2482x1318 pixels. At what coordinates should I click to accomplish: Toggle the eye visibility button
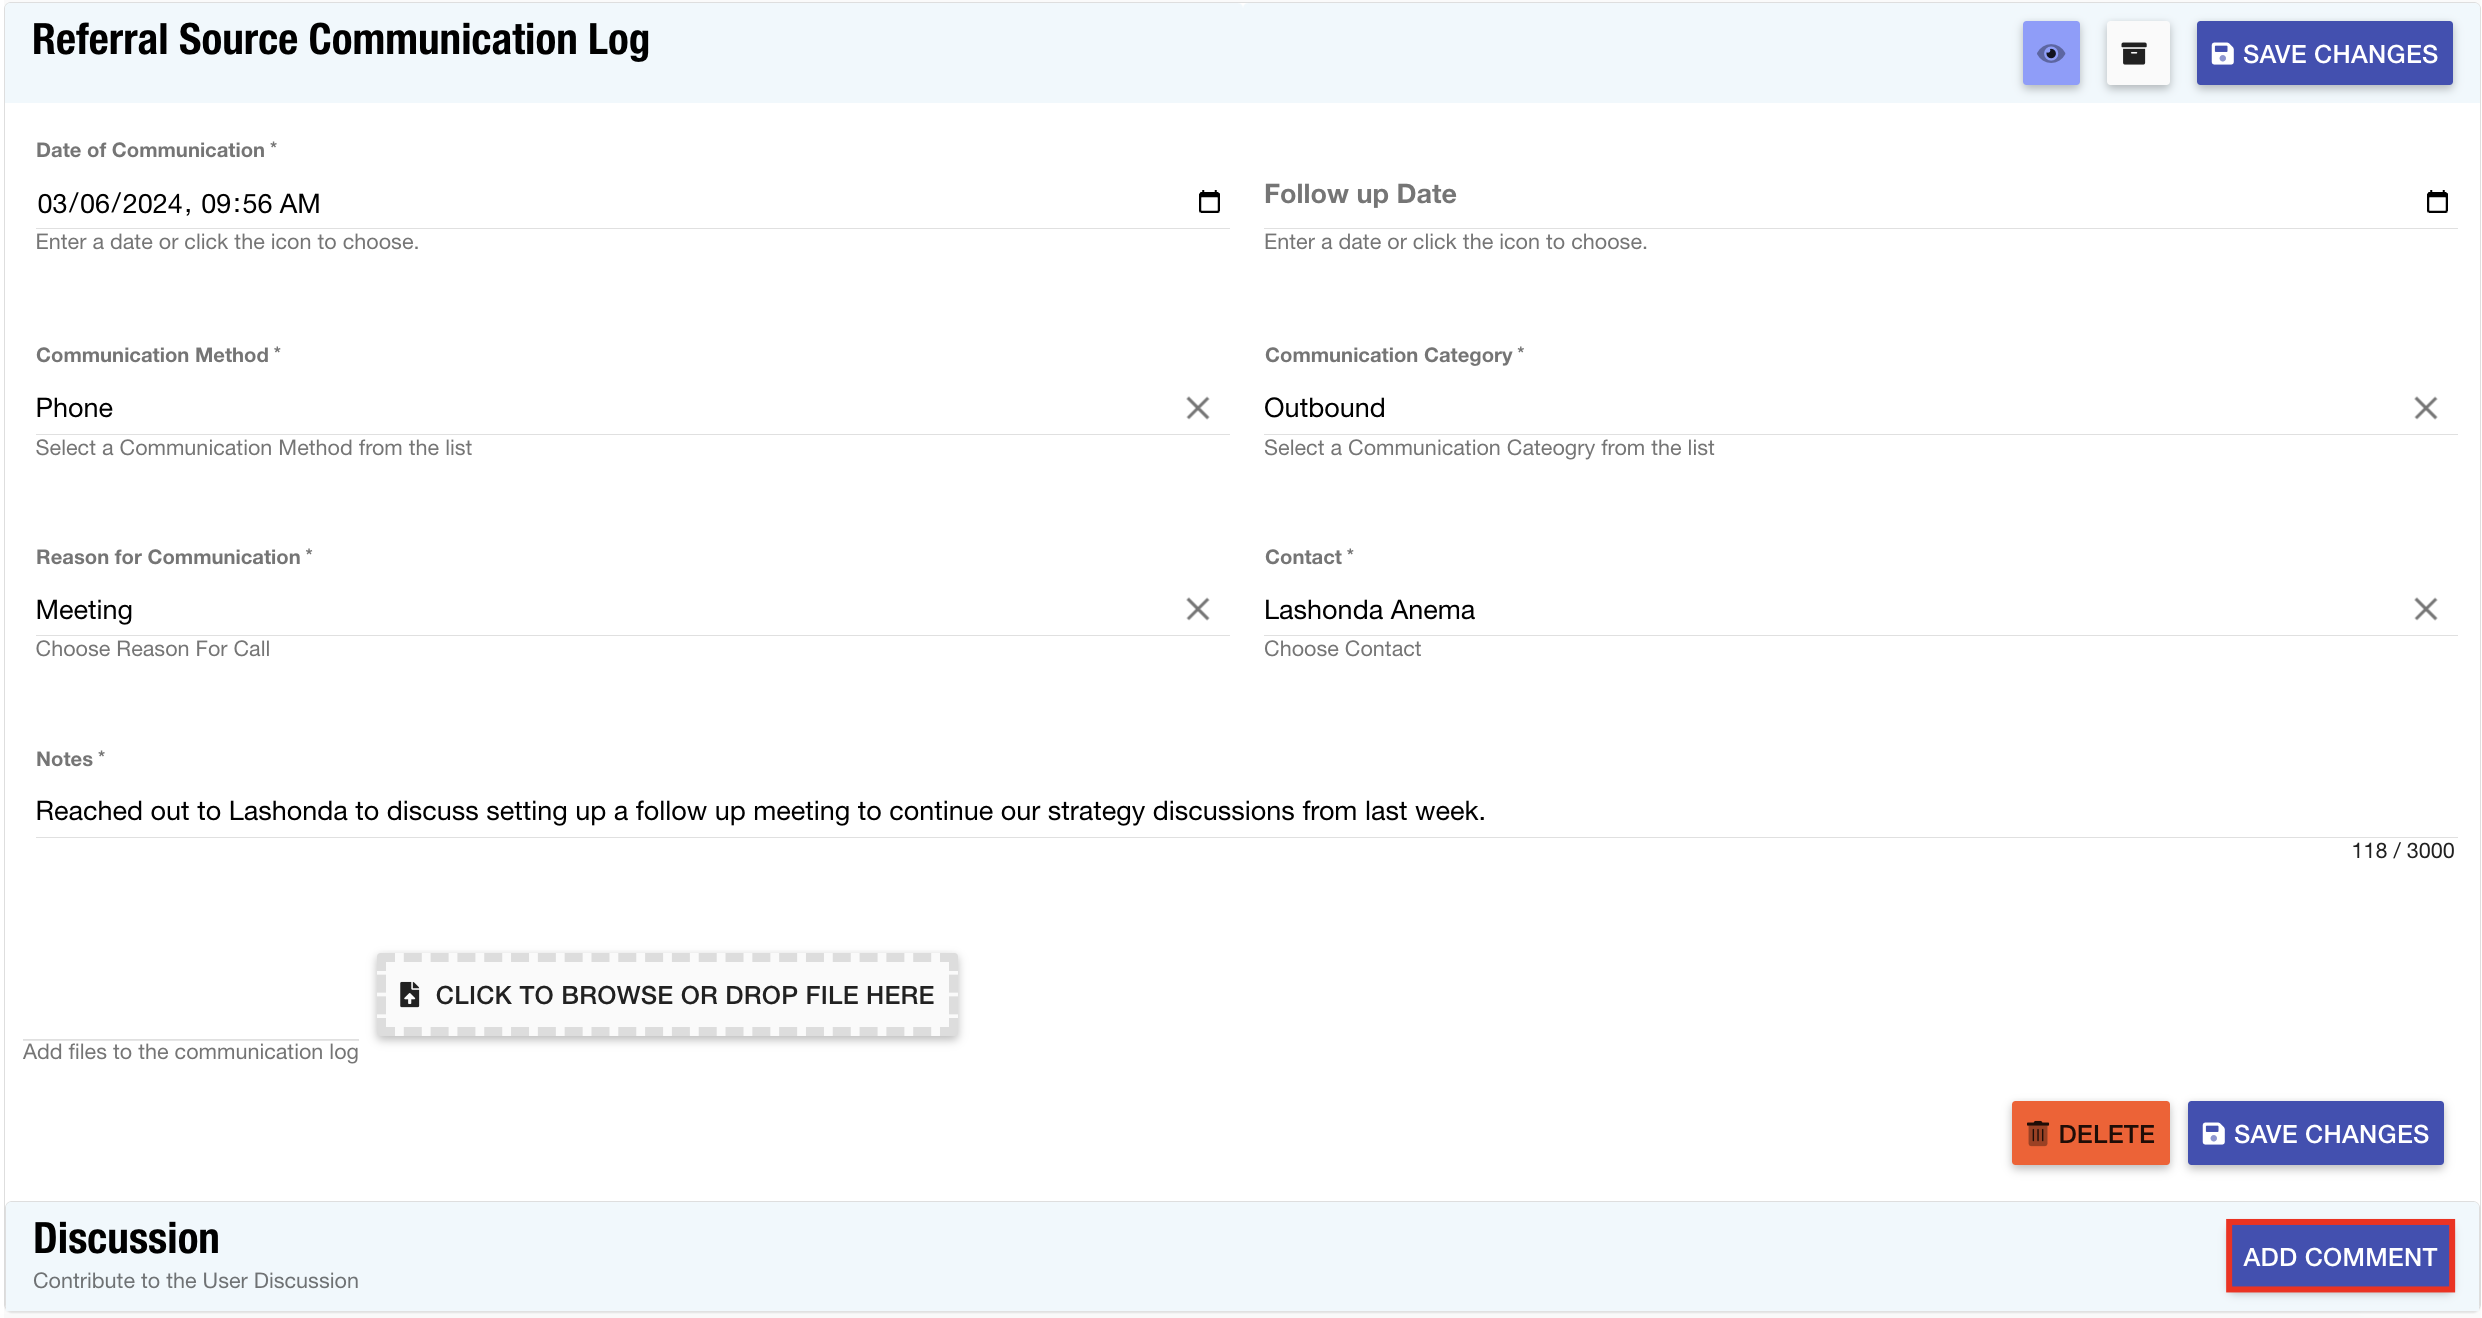(2050, 53)
